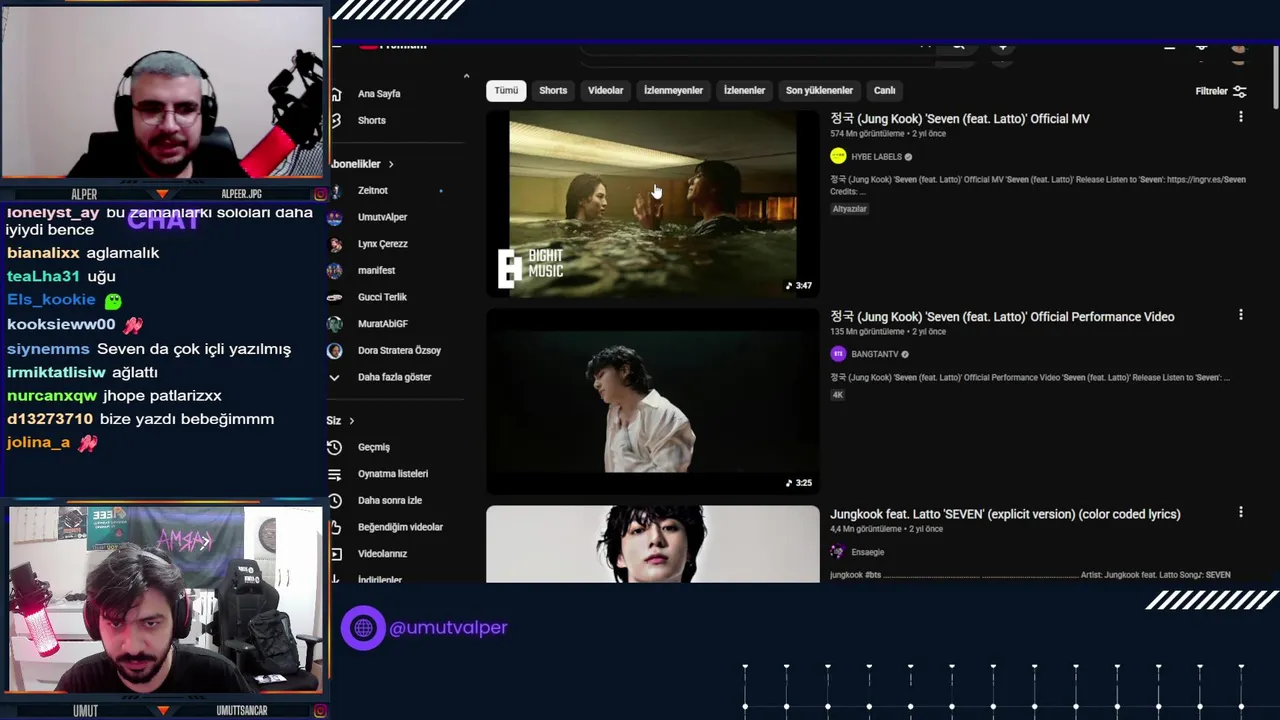Open Oynatma listeleri playlist icon
The width and height of the screenshot is (1280, 720).
pos(335,474)
